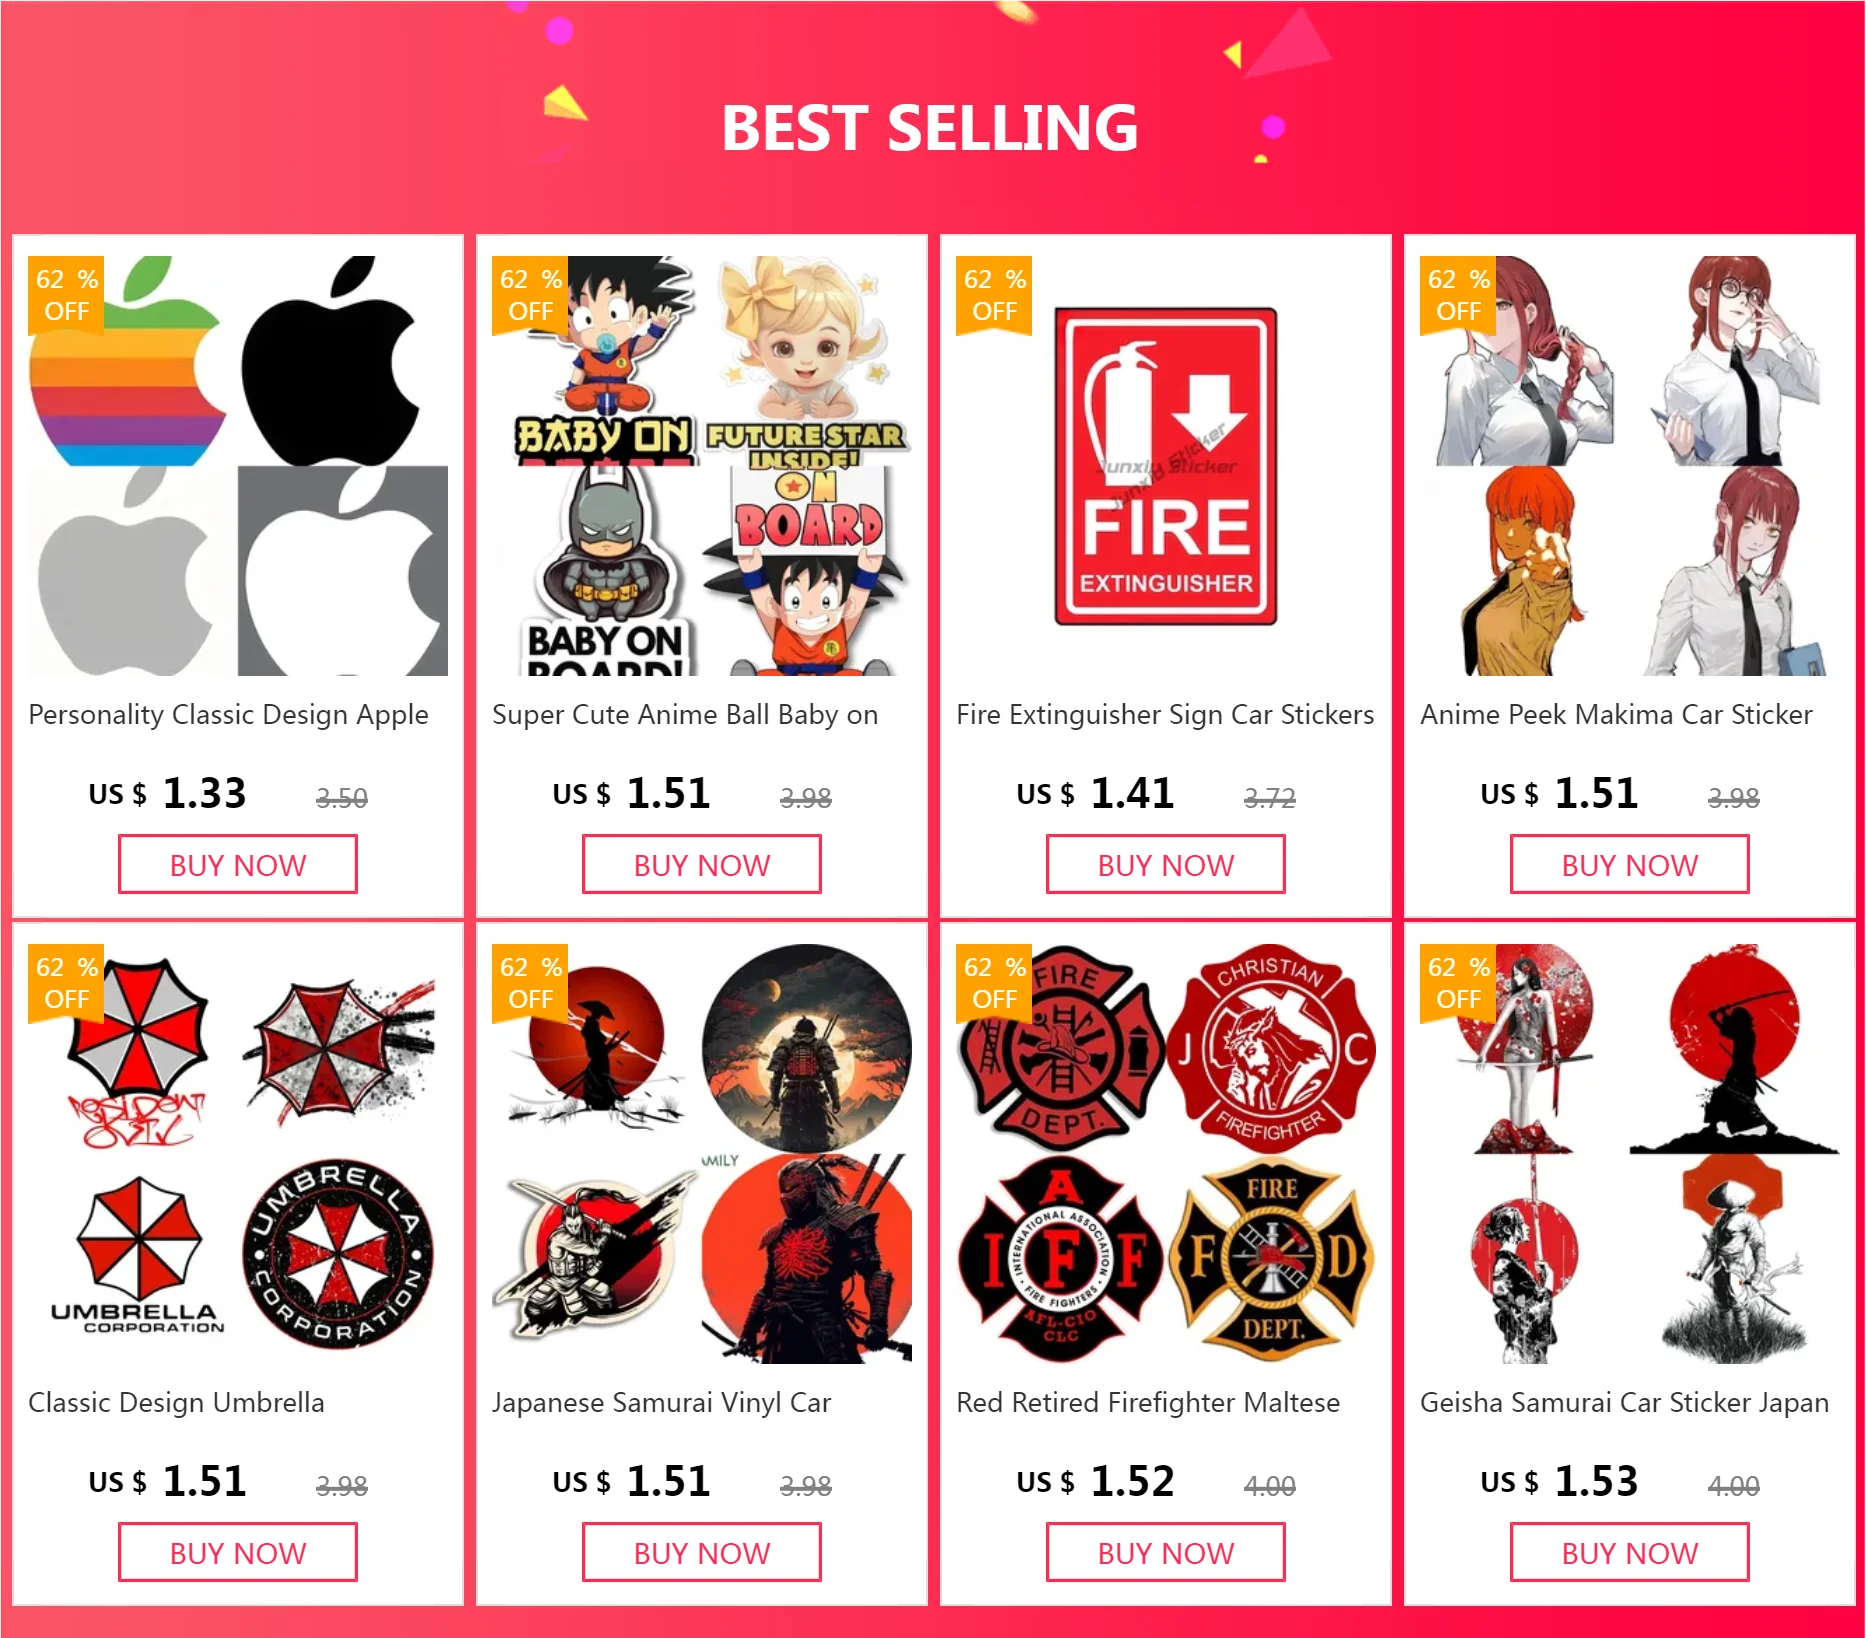Click BUY NOW under Apple sticker

click(x=238, y=865)
